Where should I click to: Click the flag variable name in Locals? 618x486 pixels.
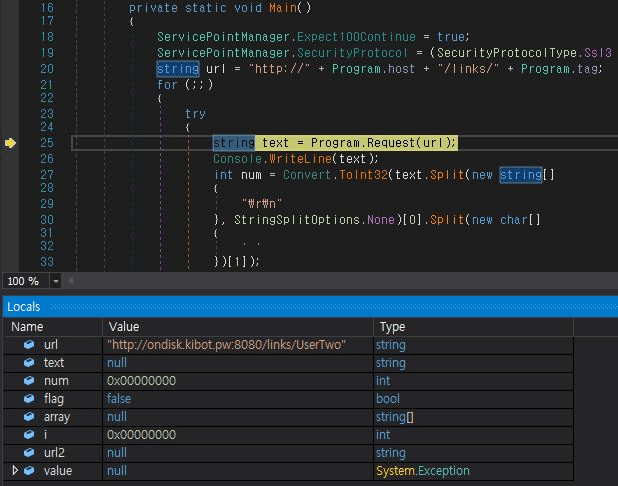coord(54,399)
